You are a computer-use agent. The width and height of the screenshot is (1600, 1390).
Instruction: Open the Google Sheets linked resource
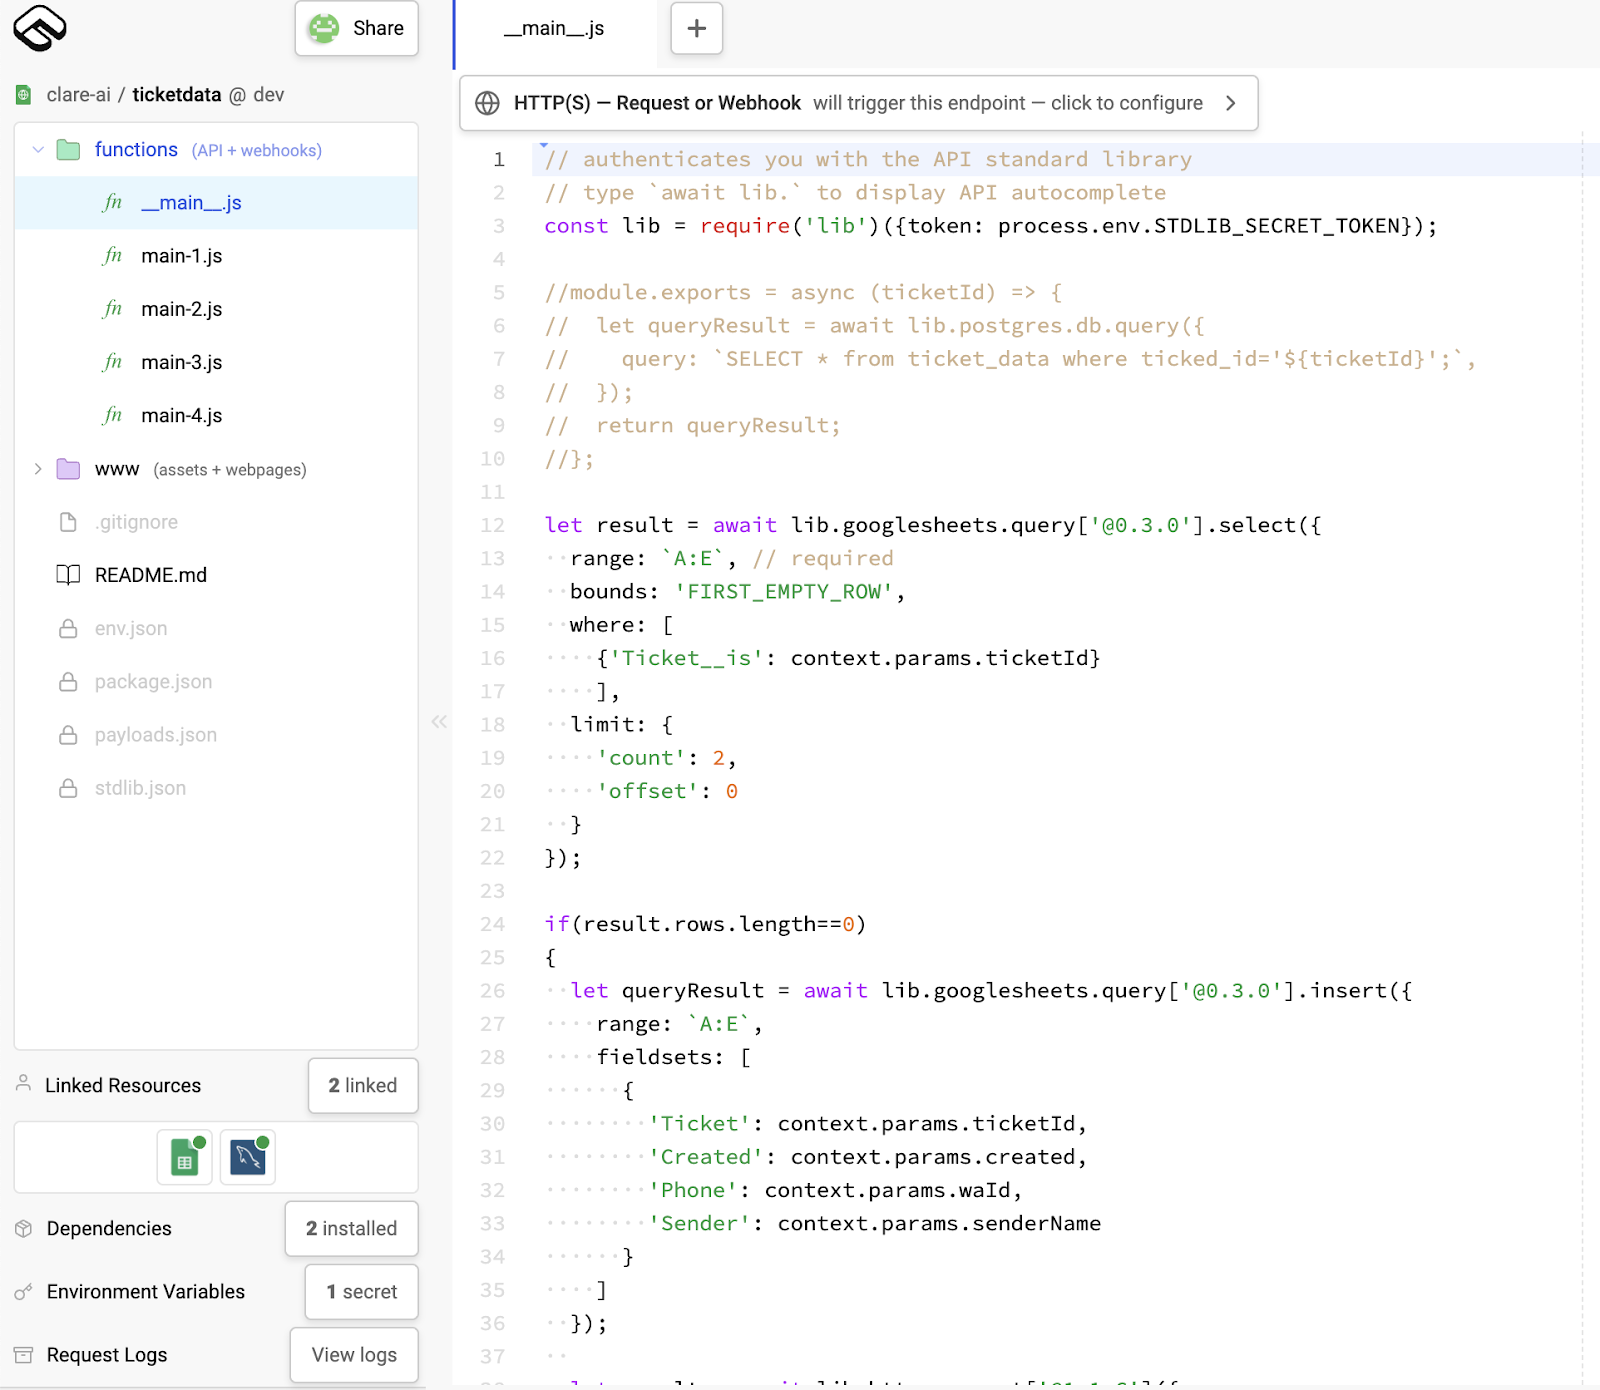tap(185, 1158)
